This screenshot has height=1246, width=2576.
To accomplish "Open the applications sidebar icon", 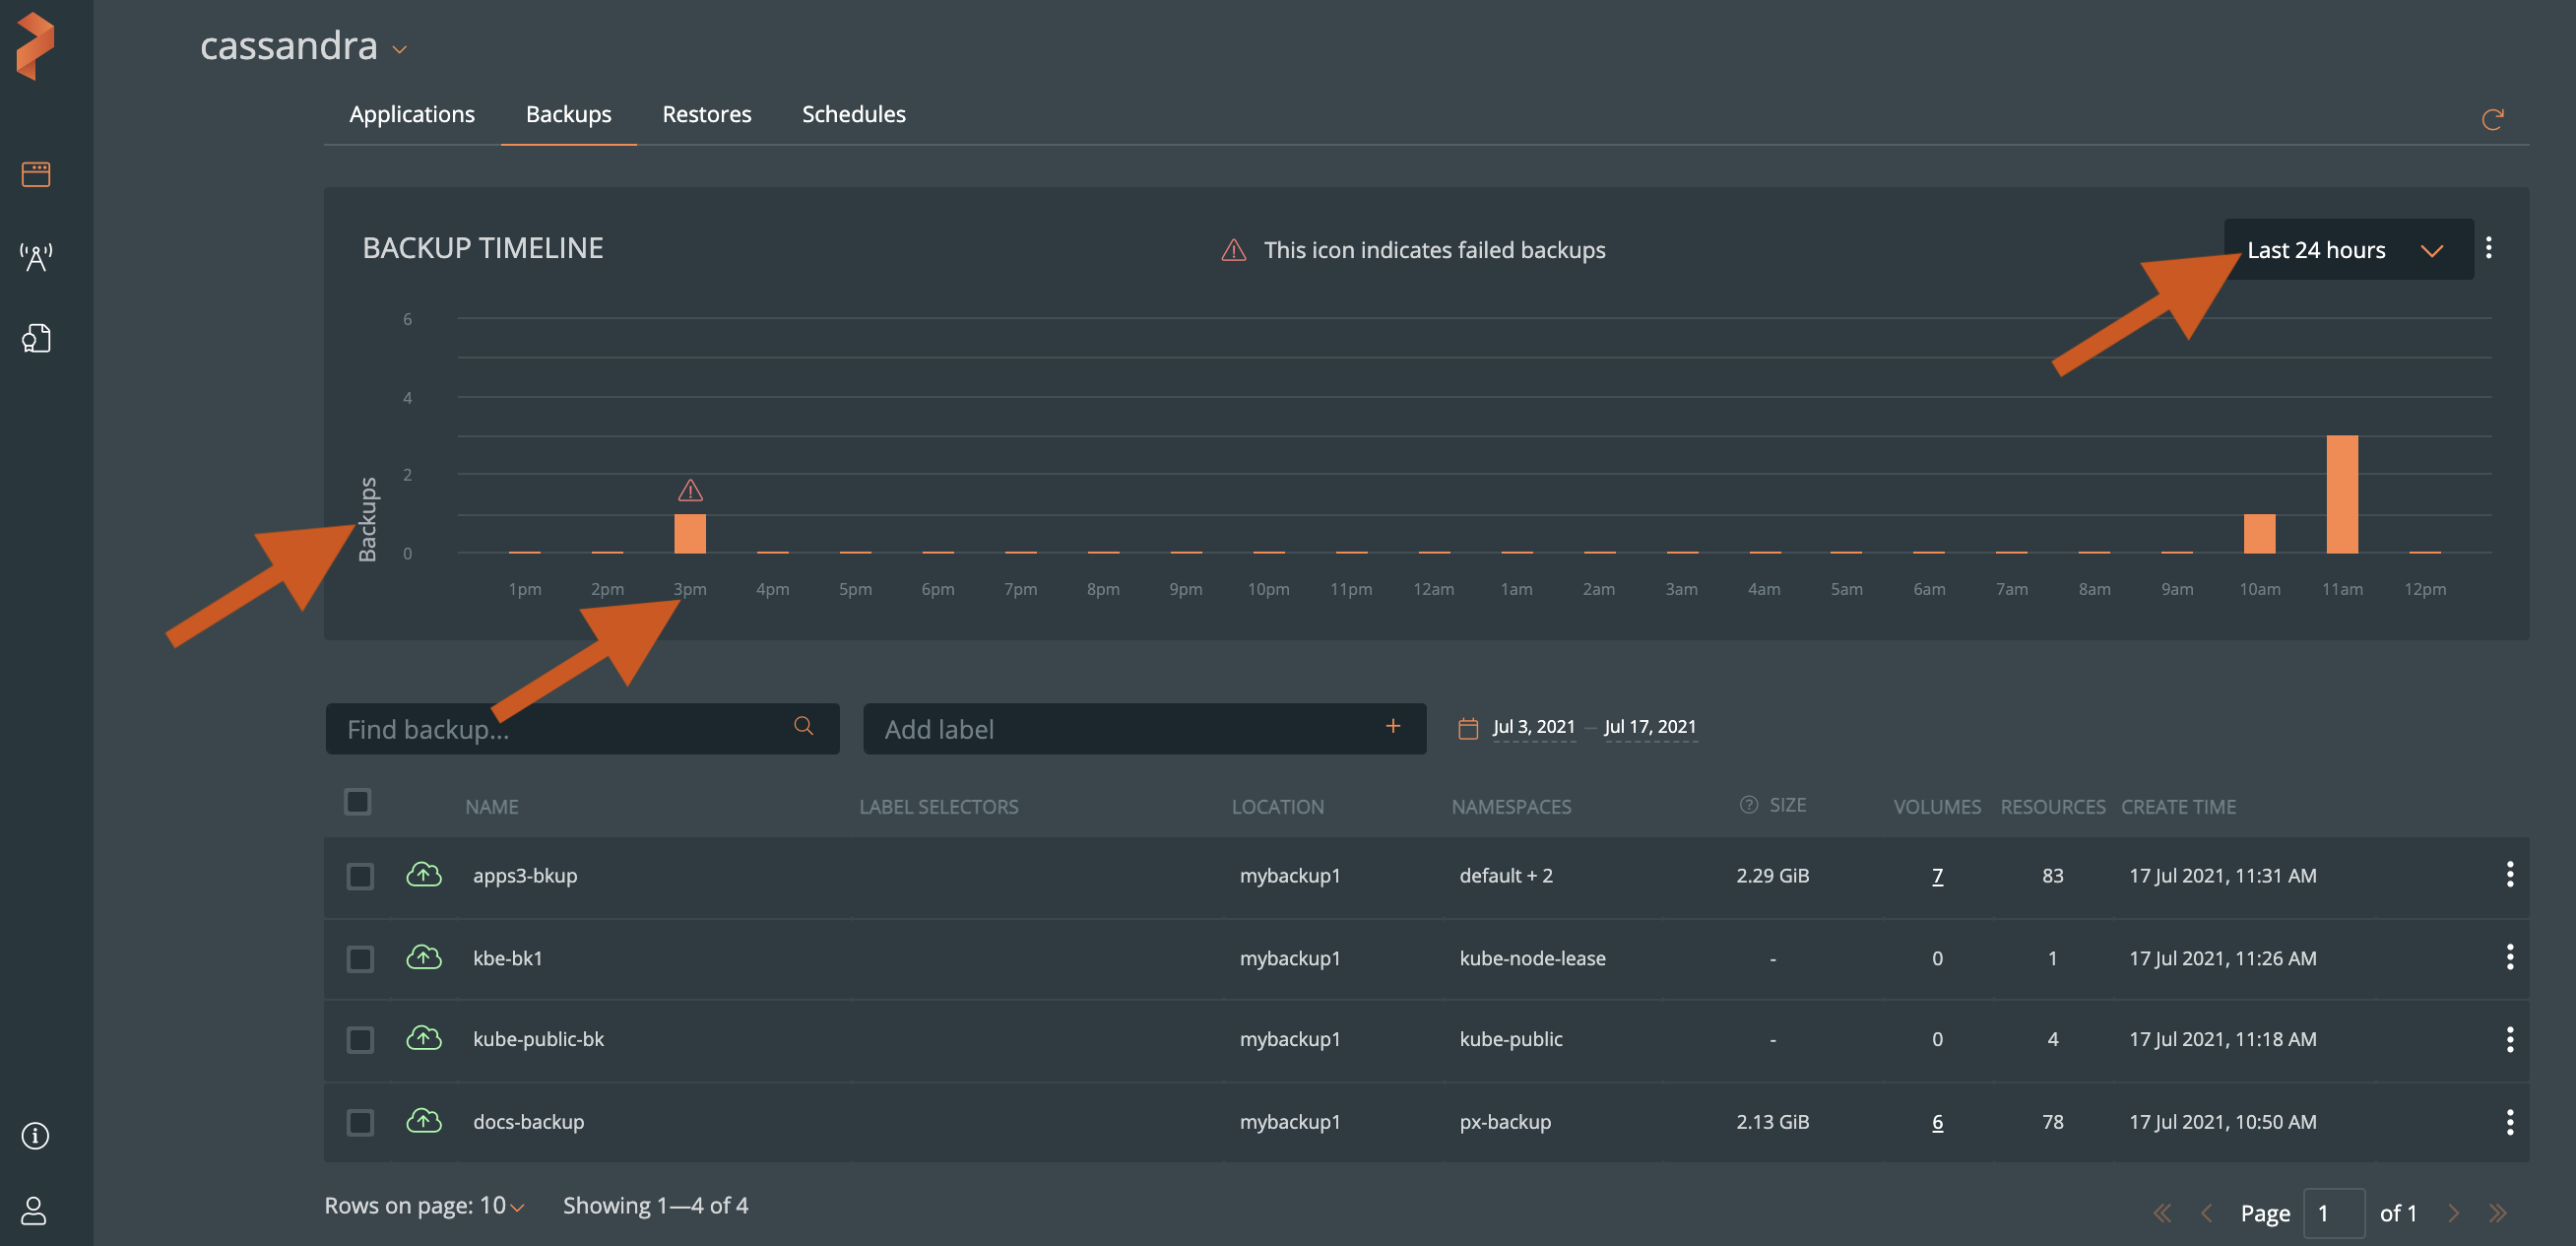I will 36,174.
